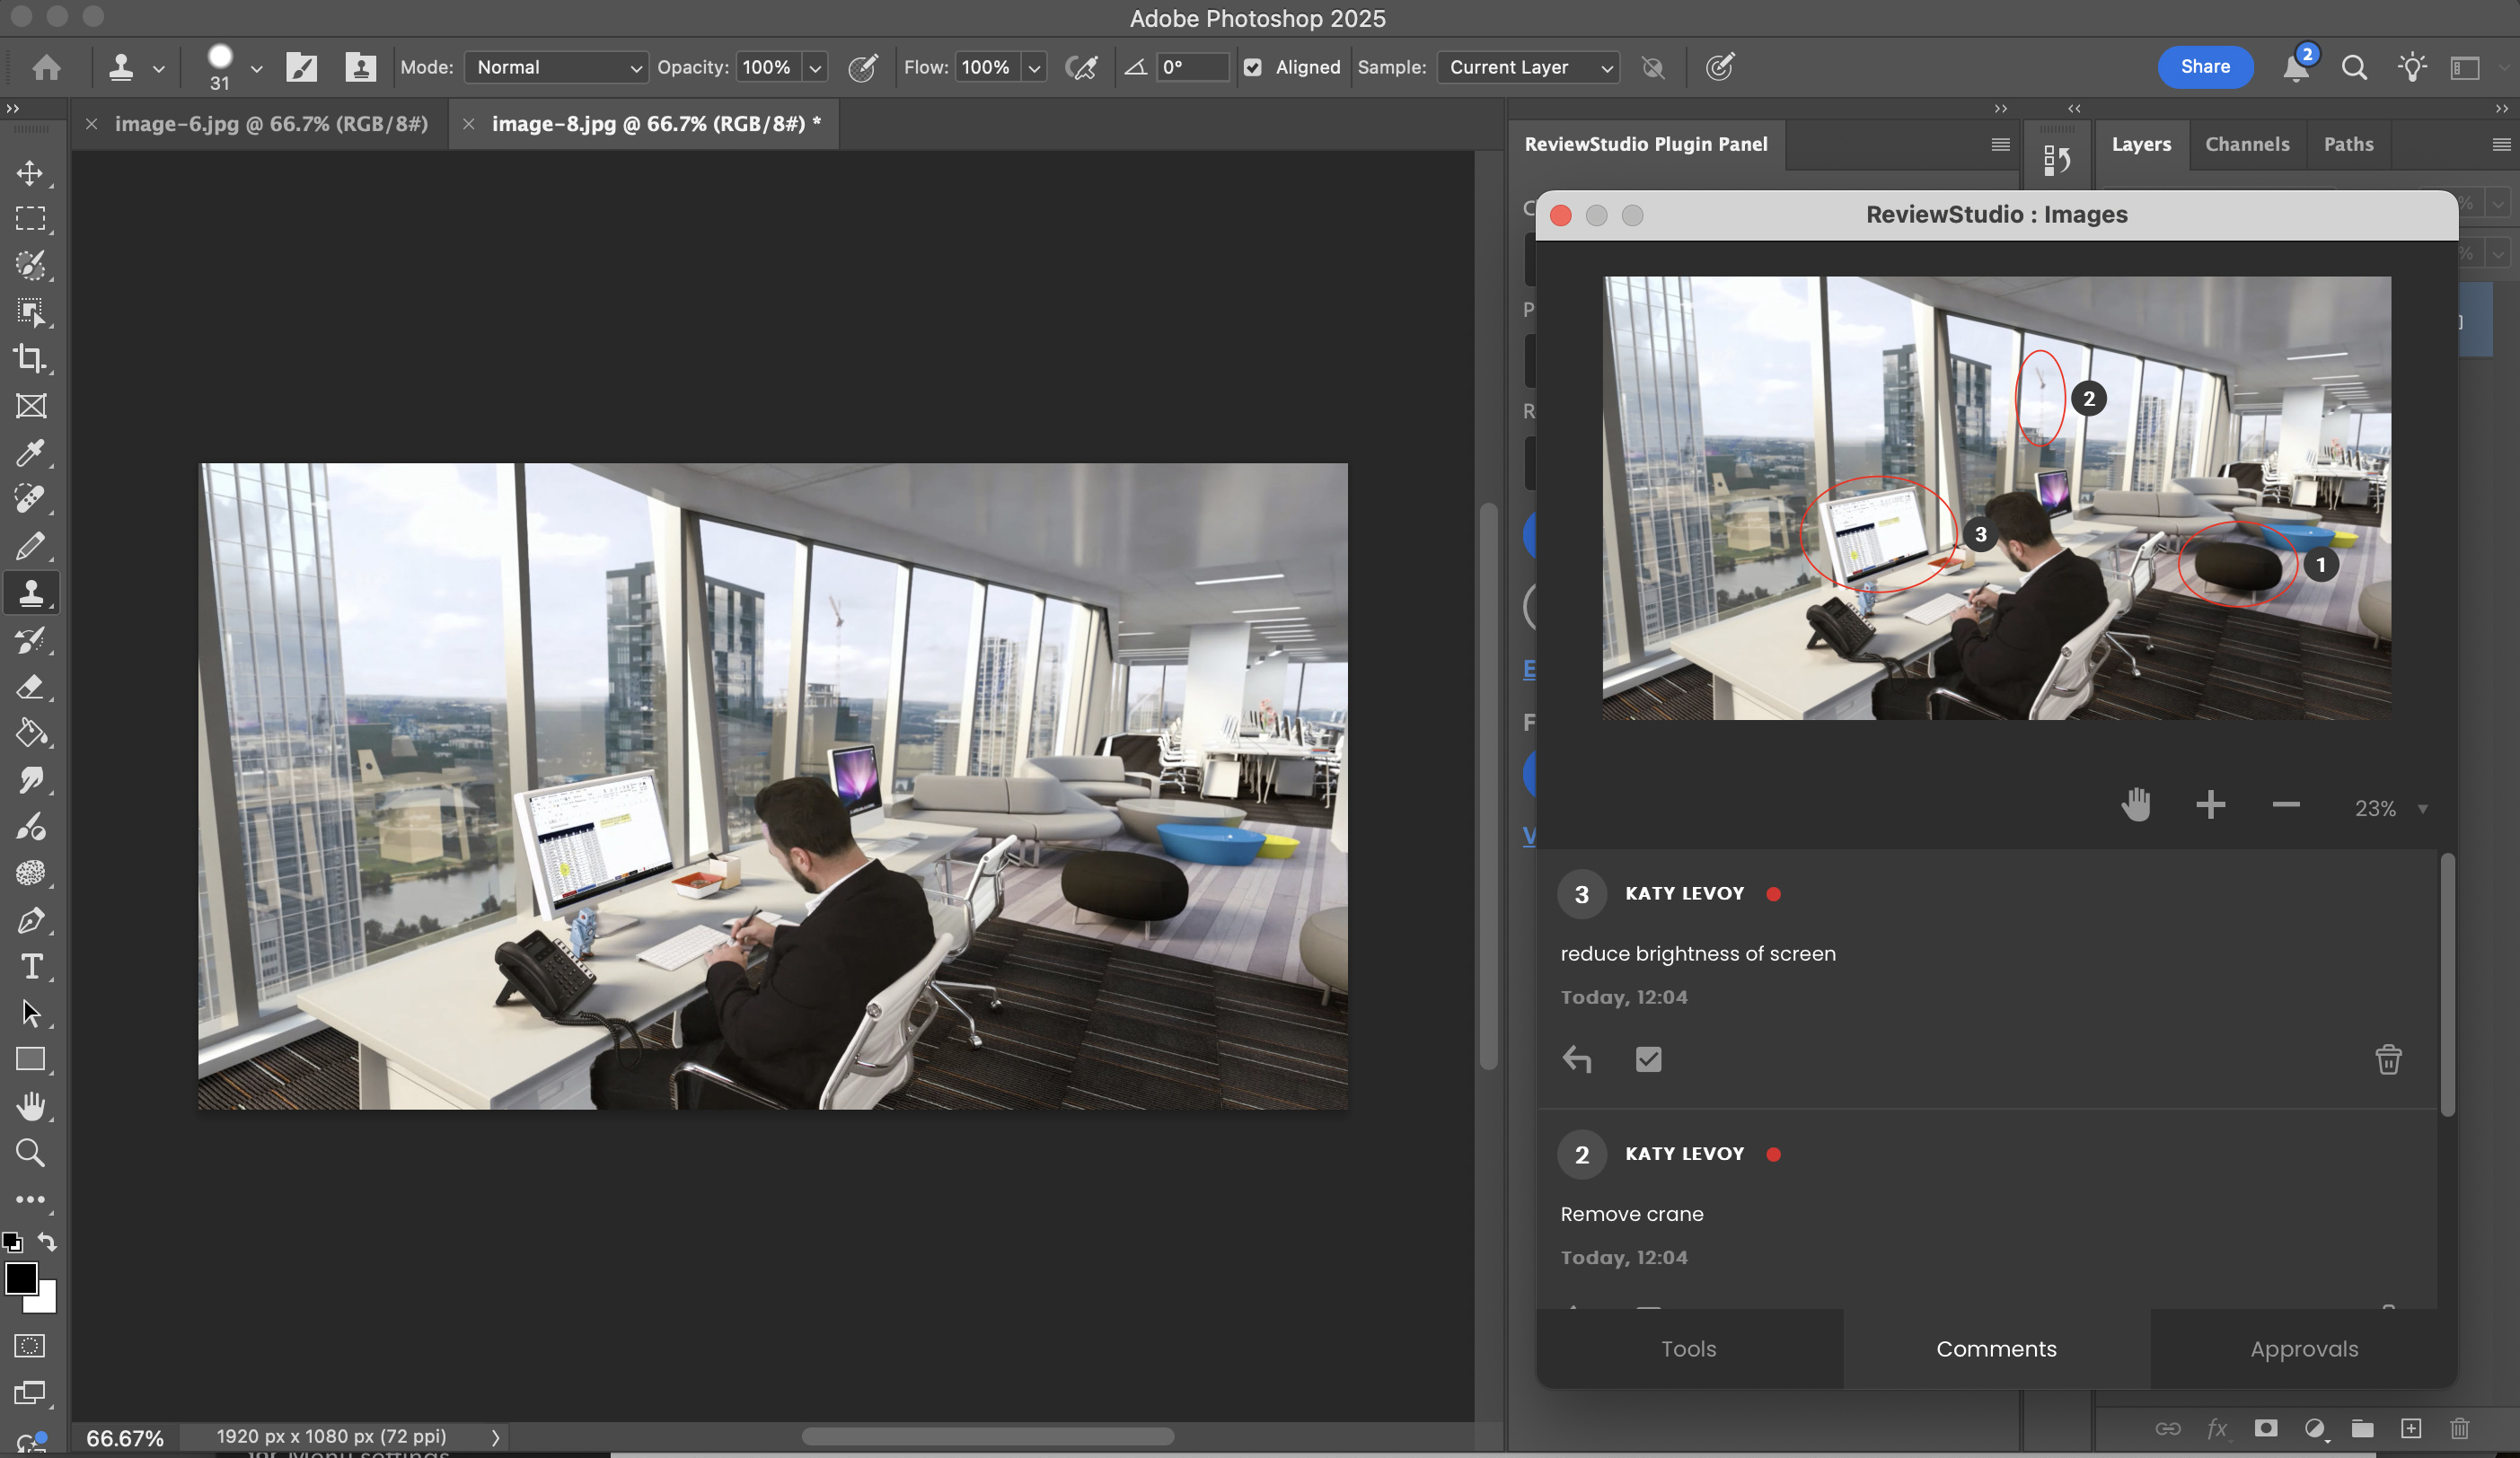Image resolution: width=2520 pixels, height=1458 pixels.
Task: Toggle the airbrush build-up effect icon
Action: click(1081, 67)
